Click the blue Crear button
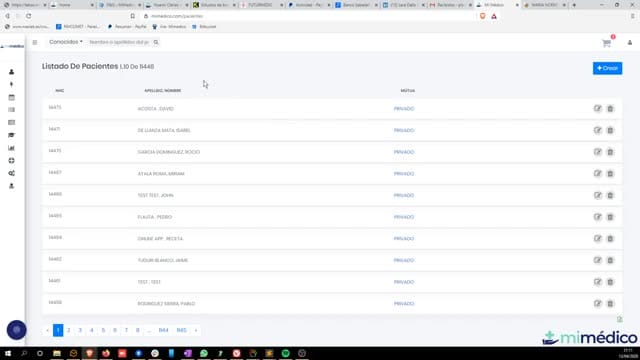 coord(607,68)
